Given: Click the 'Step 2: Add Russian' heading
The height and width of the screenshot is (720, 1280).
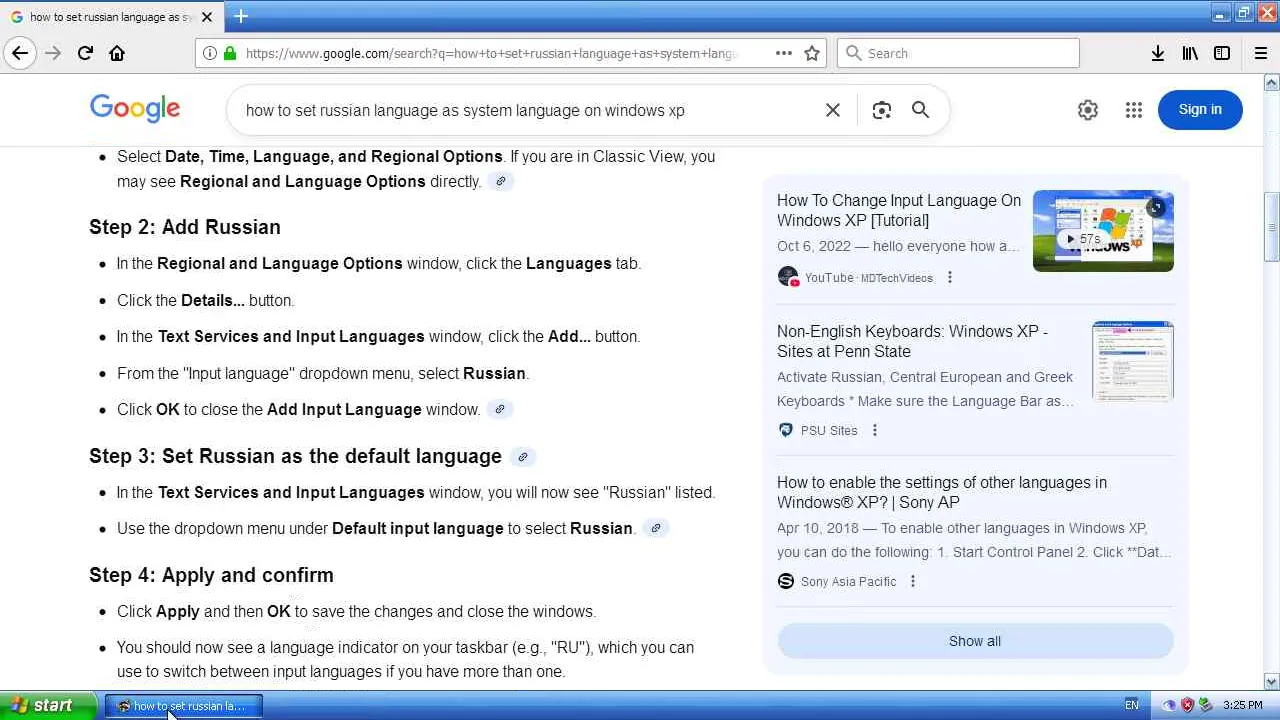Looking at the screenshot, I should click(x=185, y=227).
